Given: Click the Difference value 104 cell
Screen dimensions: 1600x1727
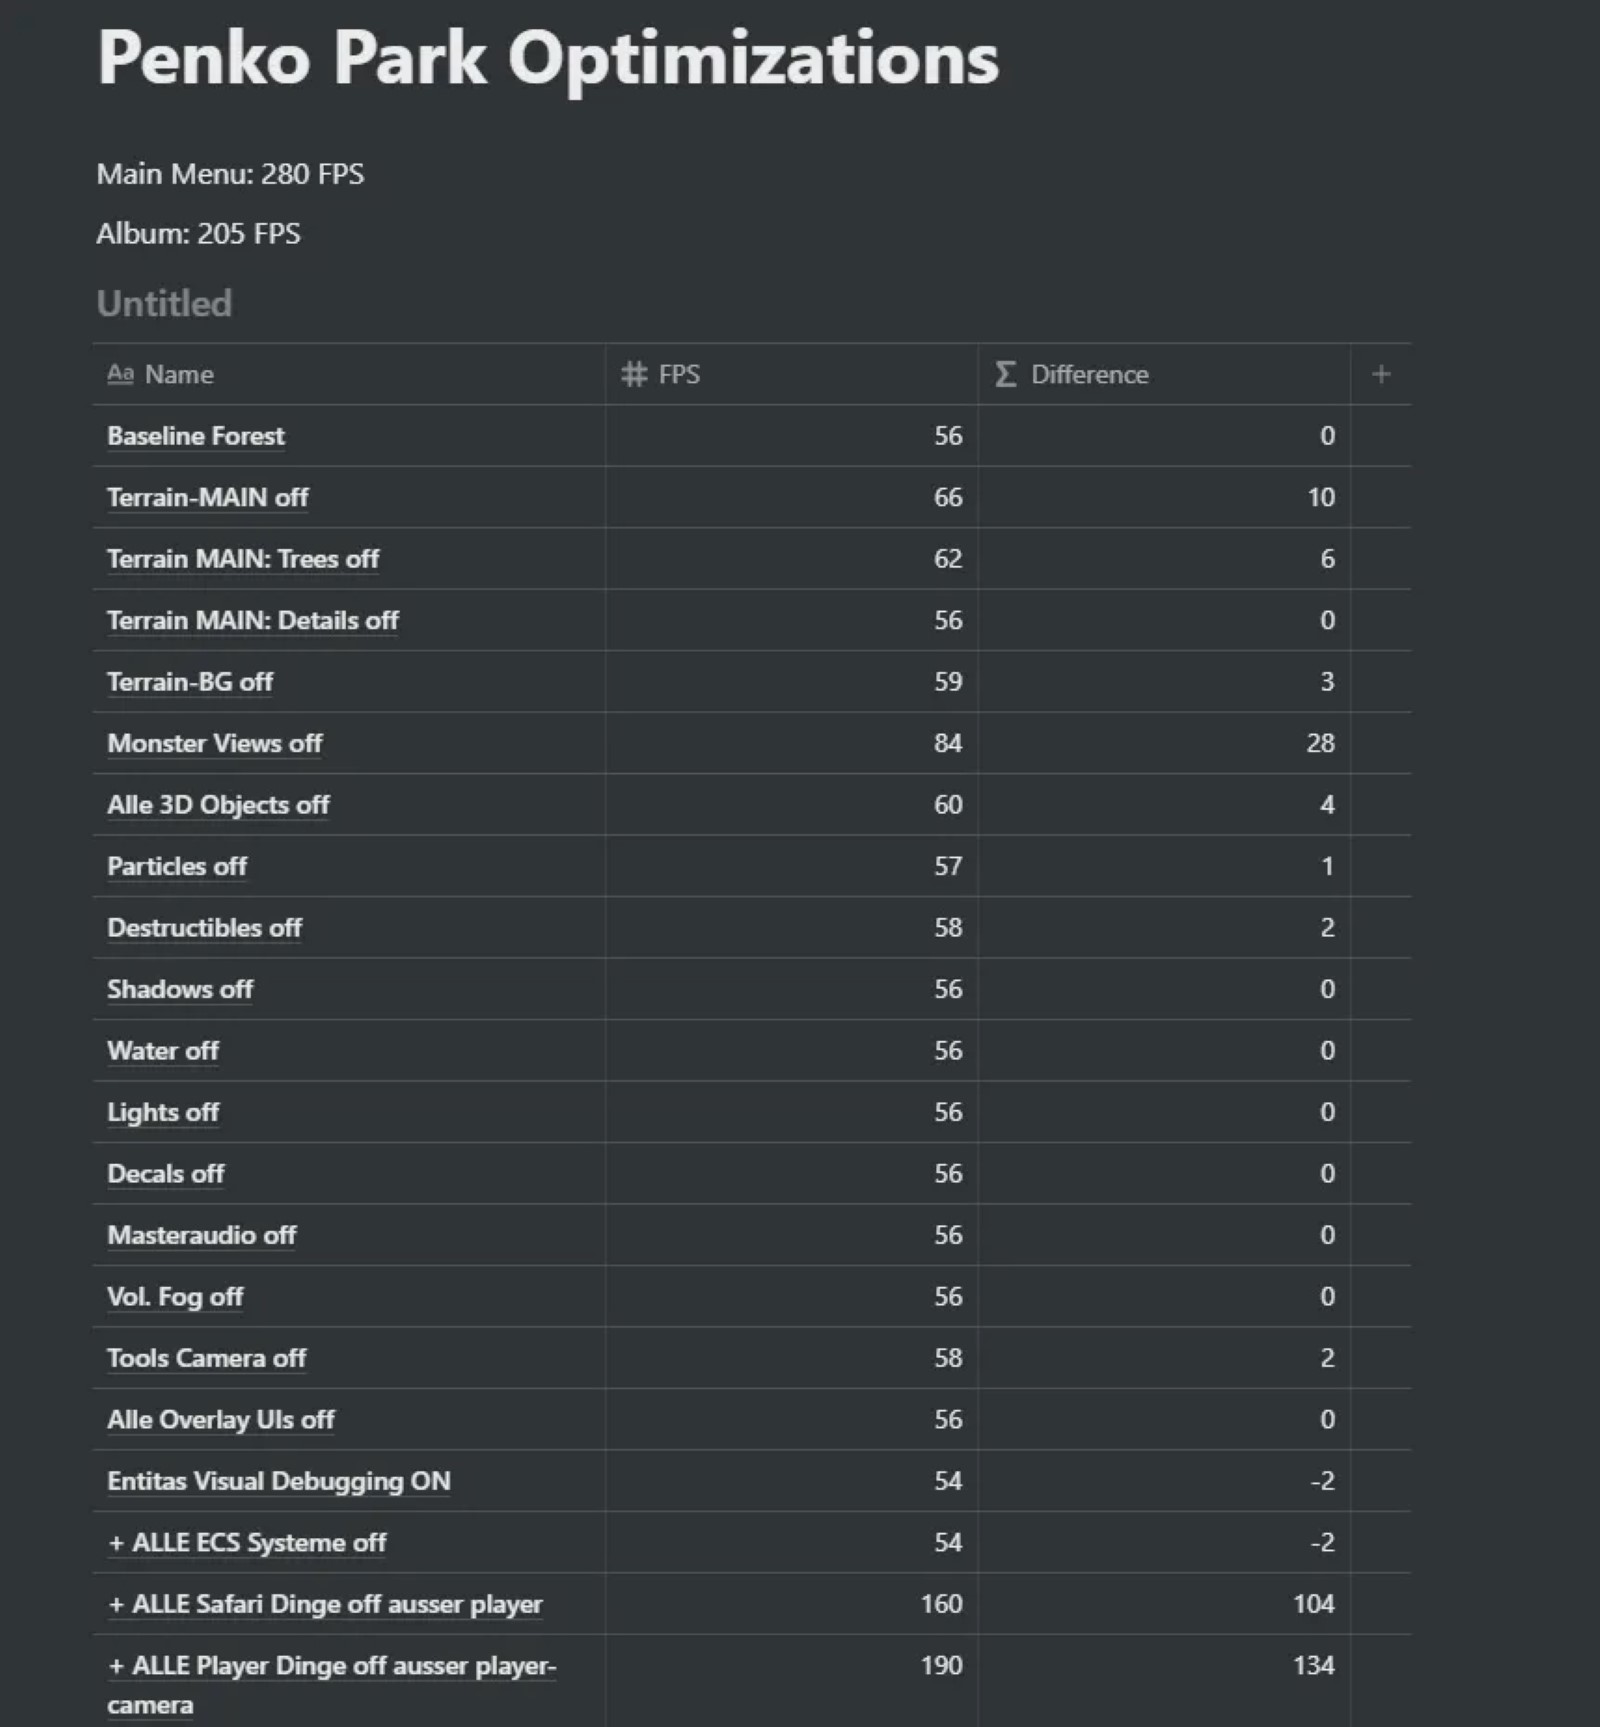Looking at the screenshot, I should (1164, 1604).
